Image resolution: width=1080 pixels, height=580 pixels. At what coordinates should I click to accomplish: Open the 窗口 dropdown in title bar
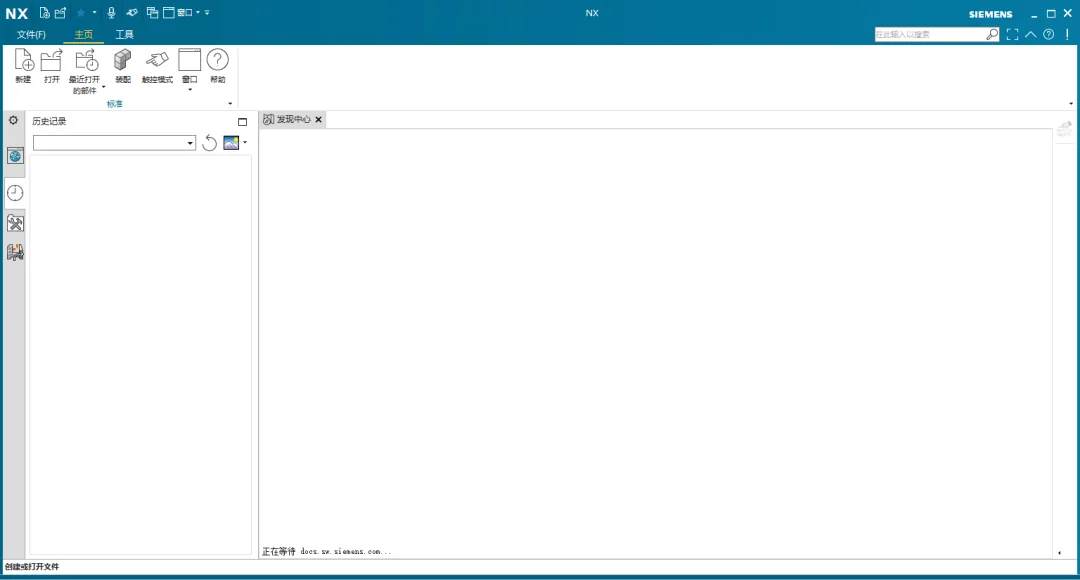click(182, 12)
